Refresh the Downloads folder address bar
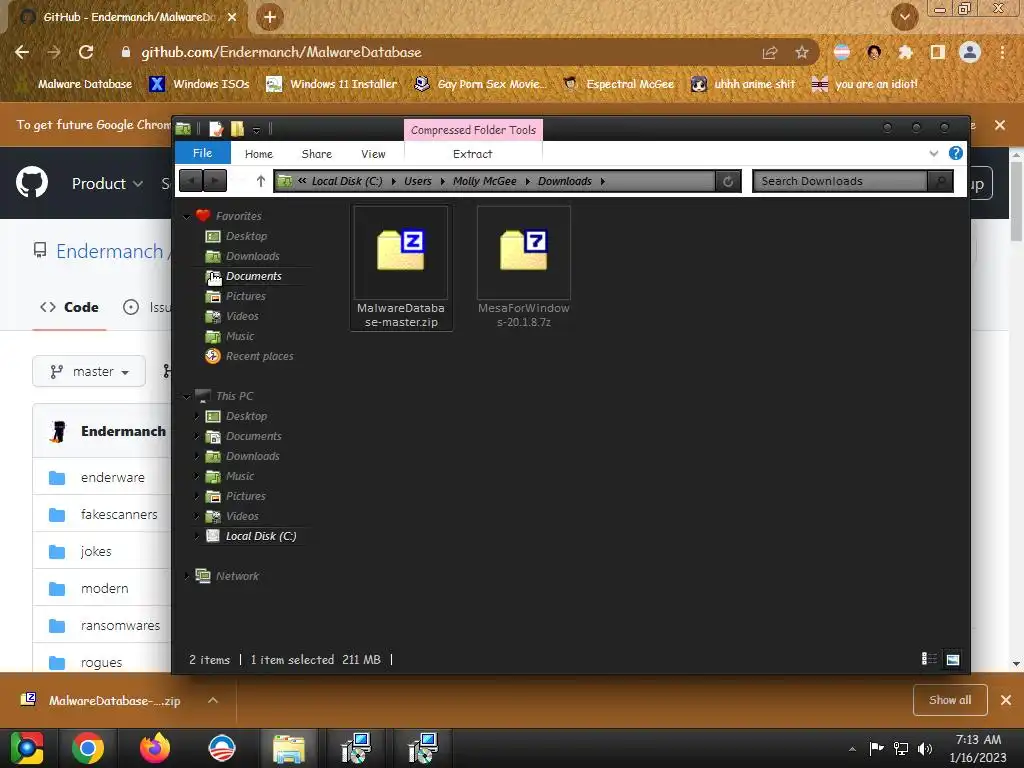The height and width of the screenshot is (768, 1024). (728, 182)
